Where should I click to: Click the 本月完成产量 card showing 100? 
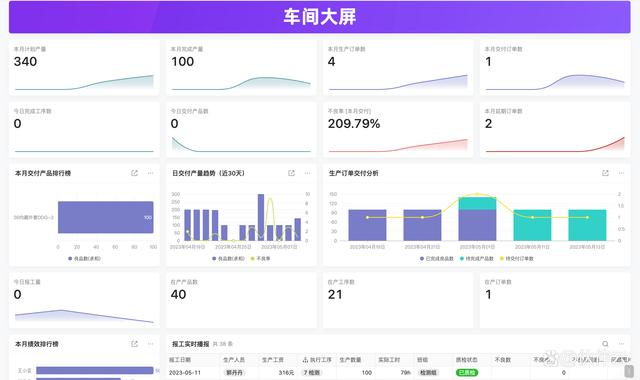click(241, 68)
